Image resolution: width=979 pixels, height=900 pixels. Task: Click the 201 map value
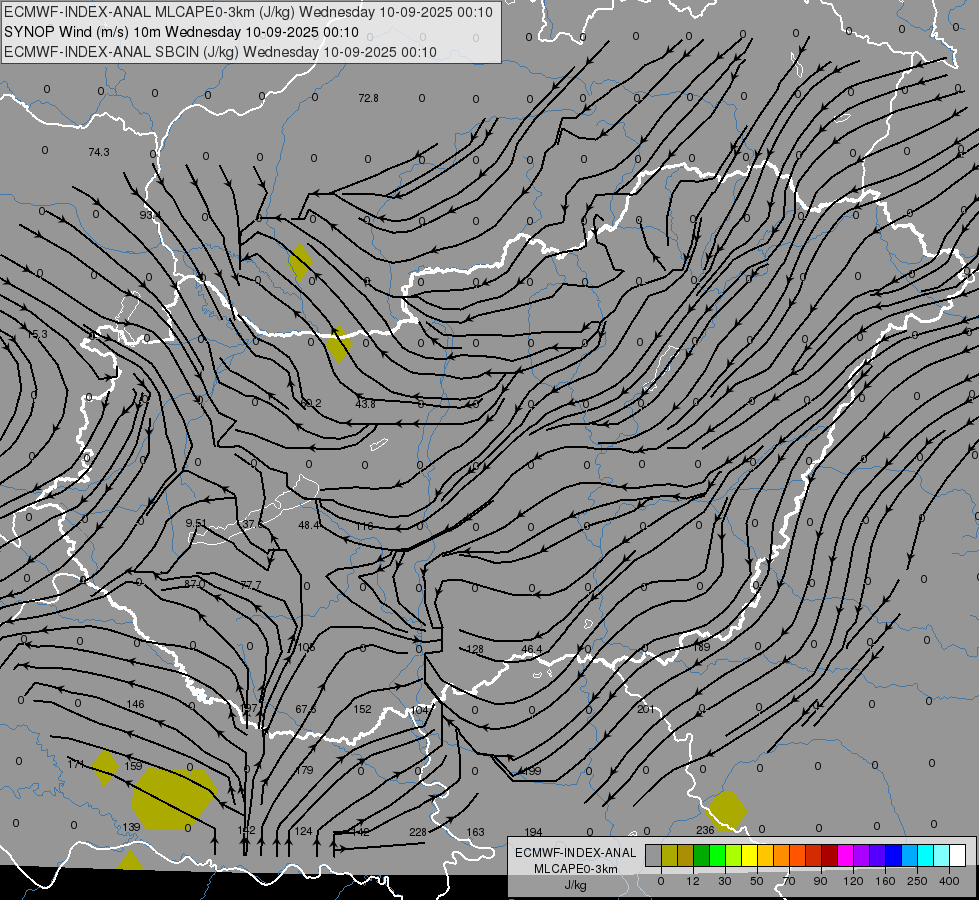click(x=646, y=709)
